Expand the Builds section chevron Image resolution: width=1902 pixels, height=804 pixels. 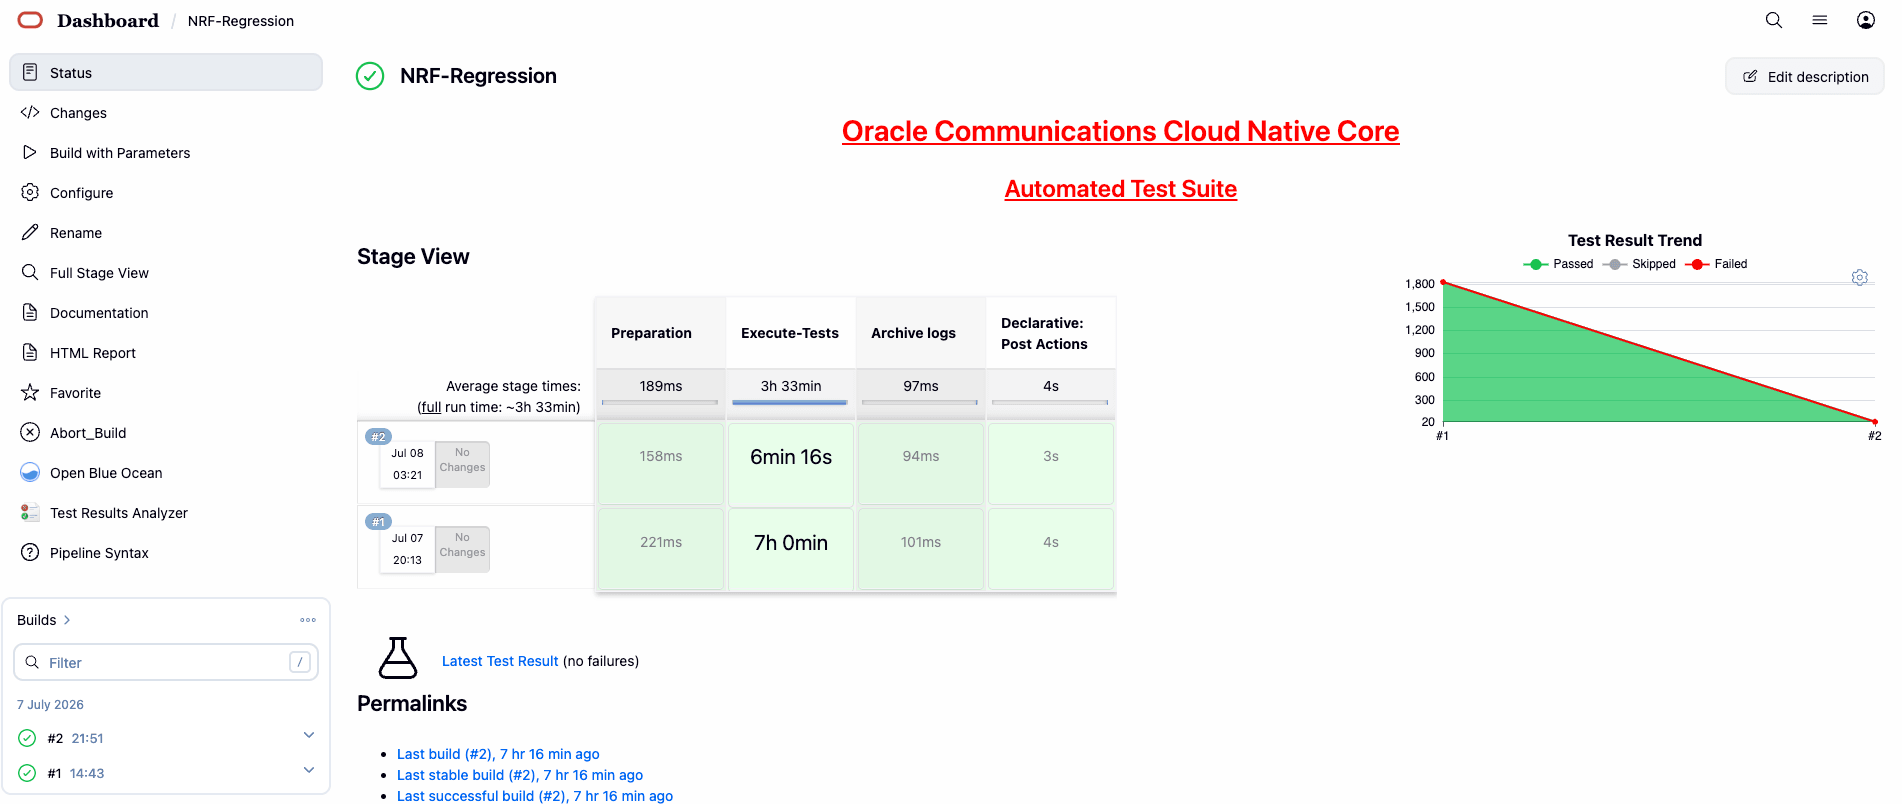pyautogui.click(x=67, y=620)
